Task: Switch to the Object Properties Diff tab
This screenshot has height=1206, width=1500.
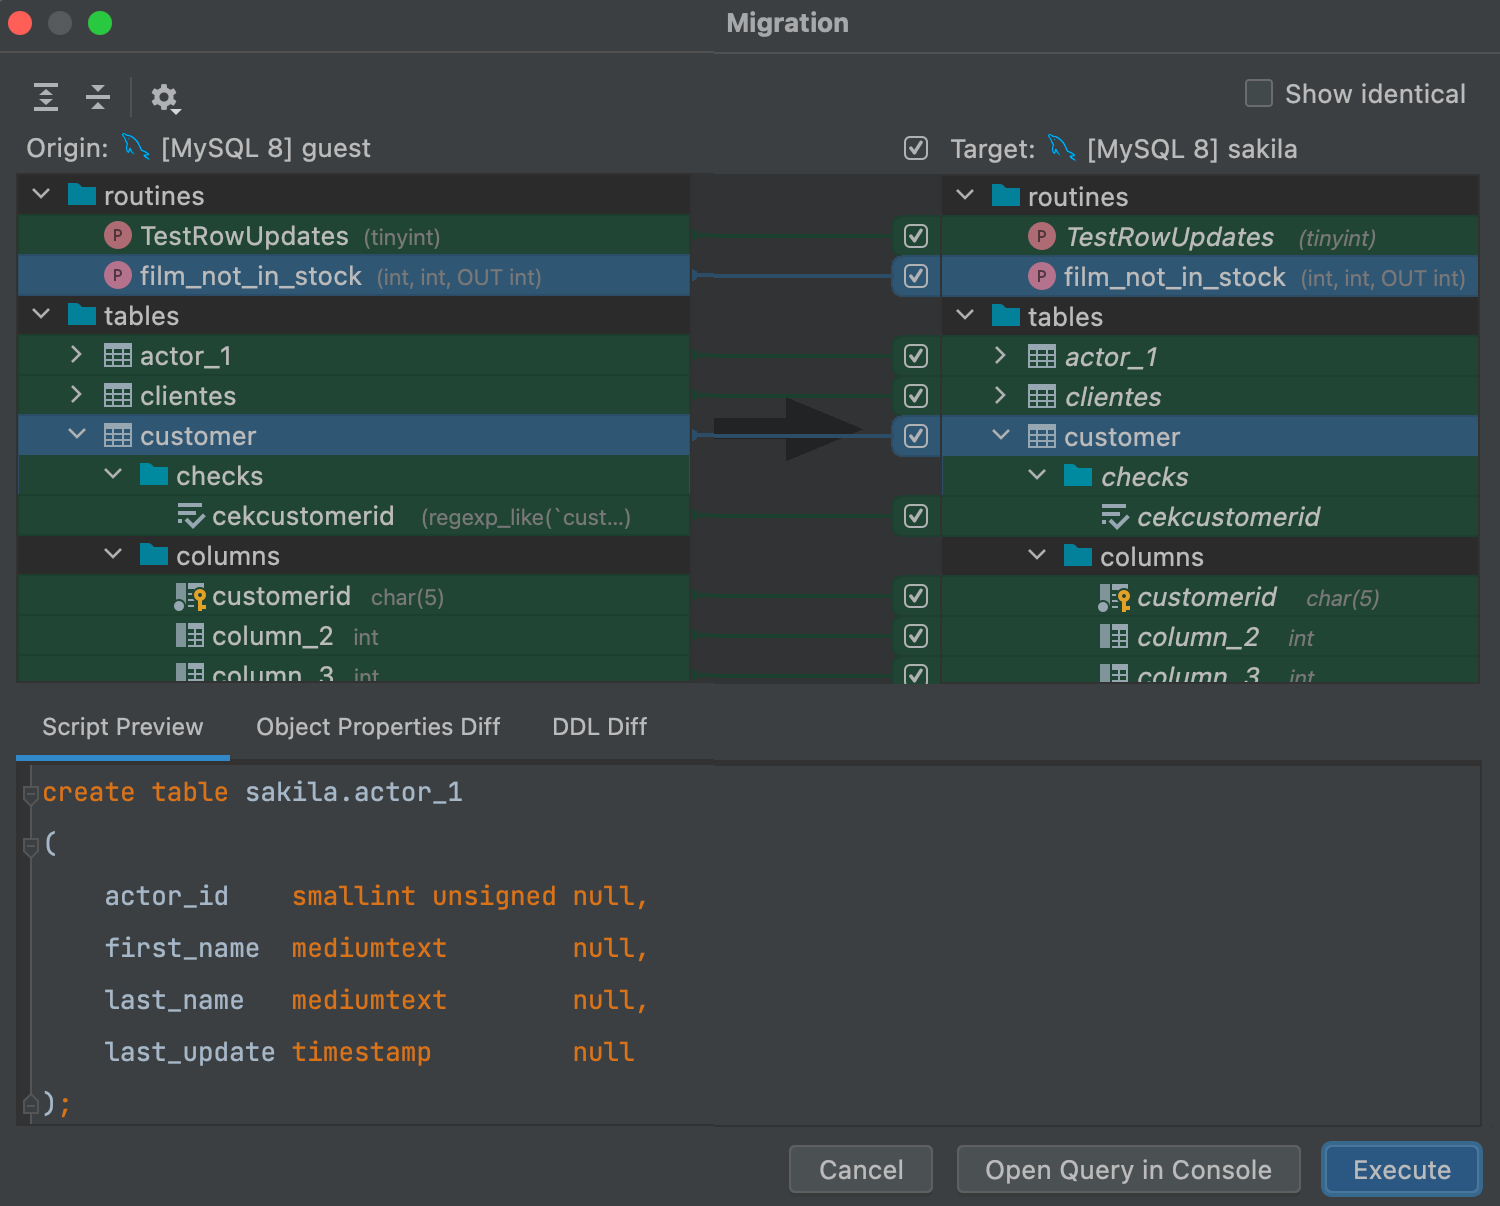Action: [378, 727]
